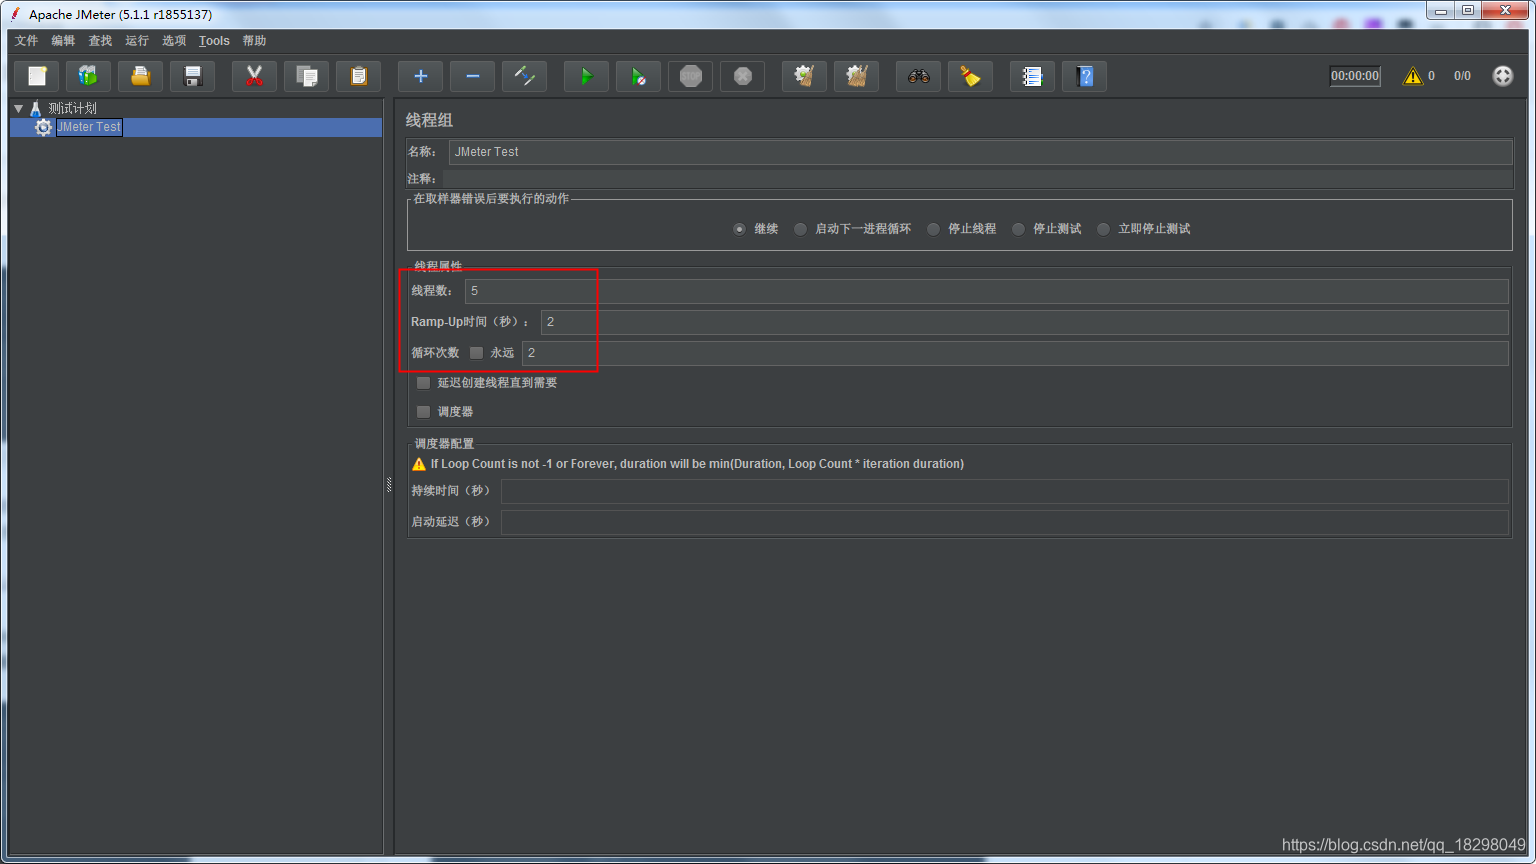Click the Open file folder icon

[x=141, y=76]
